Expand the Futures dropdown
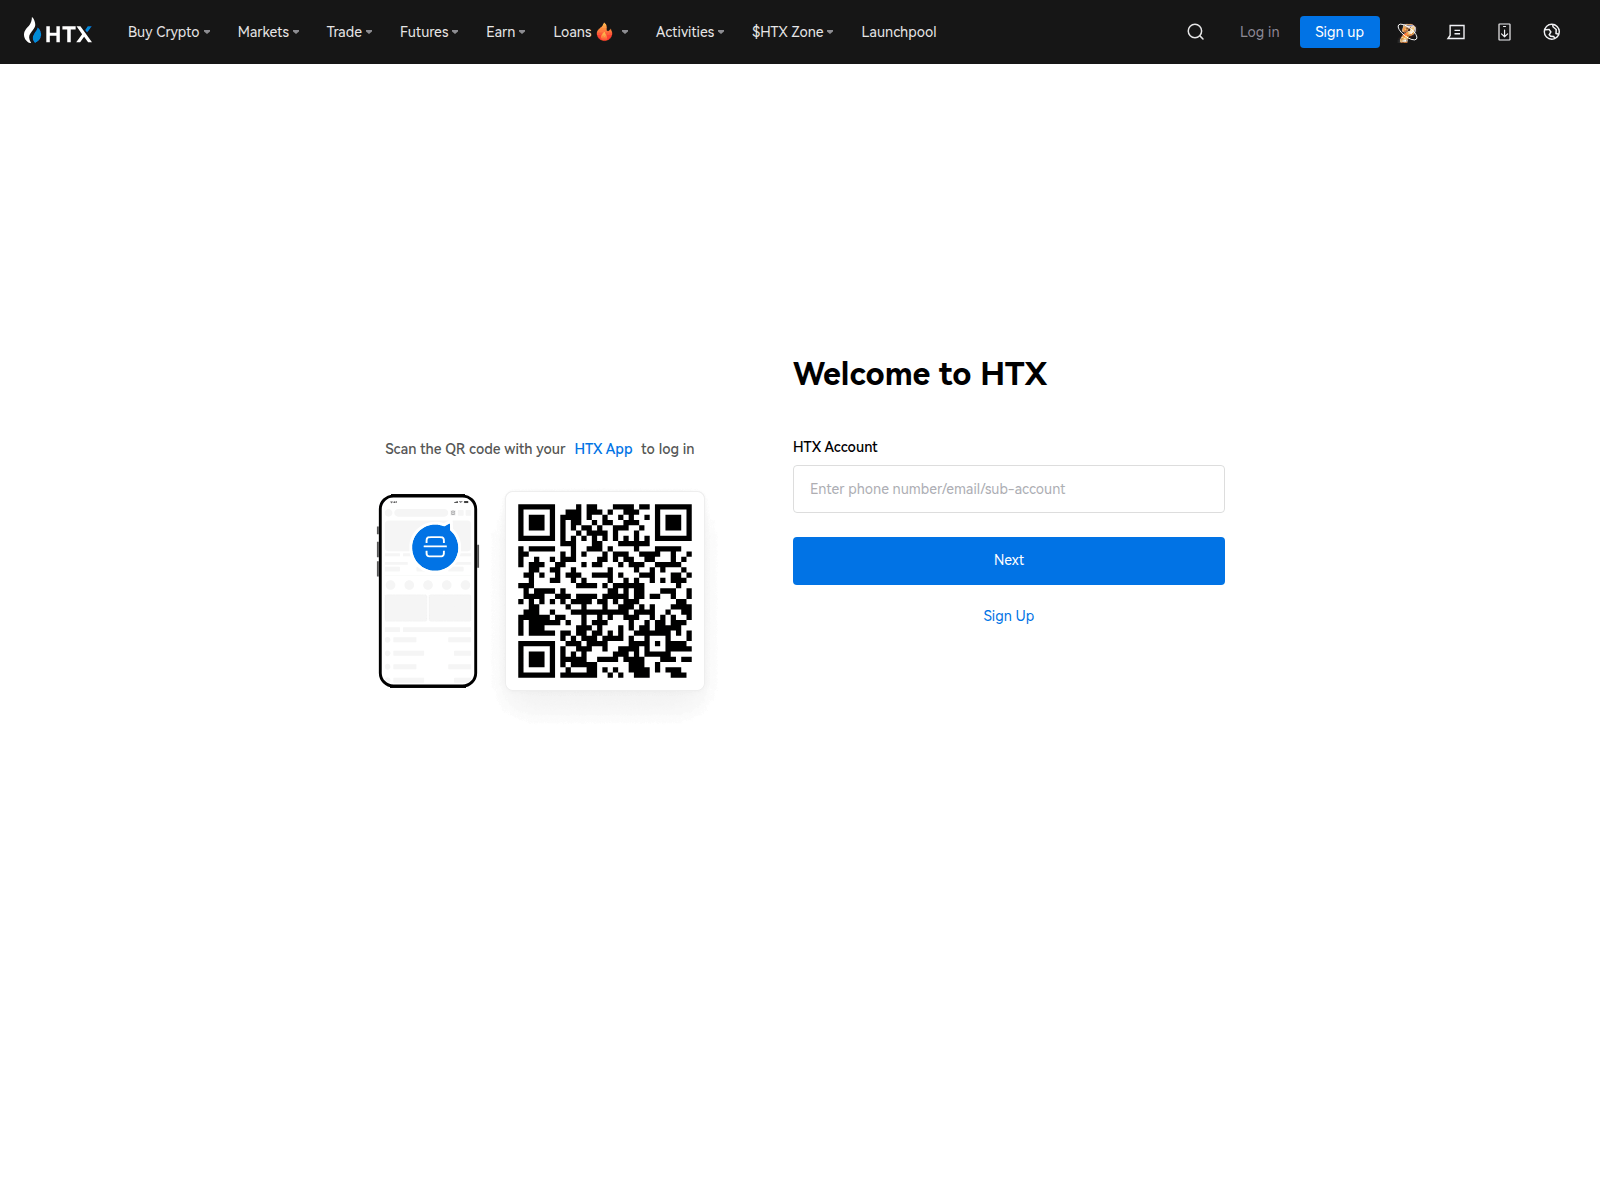 429,32
